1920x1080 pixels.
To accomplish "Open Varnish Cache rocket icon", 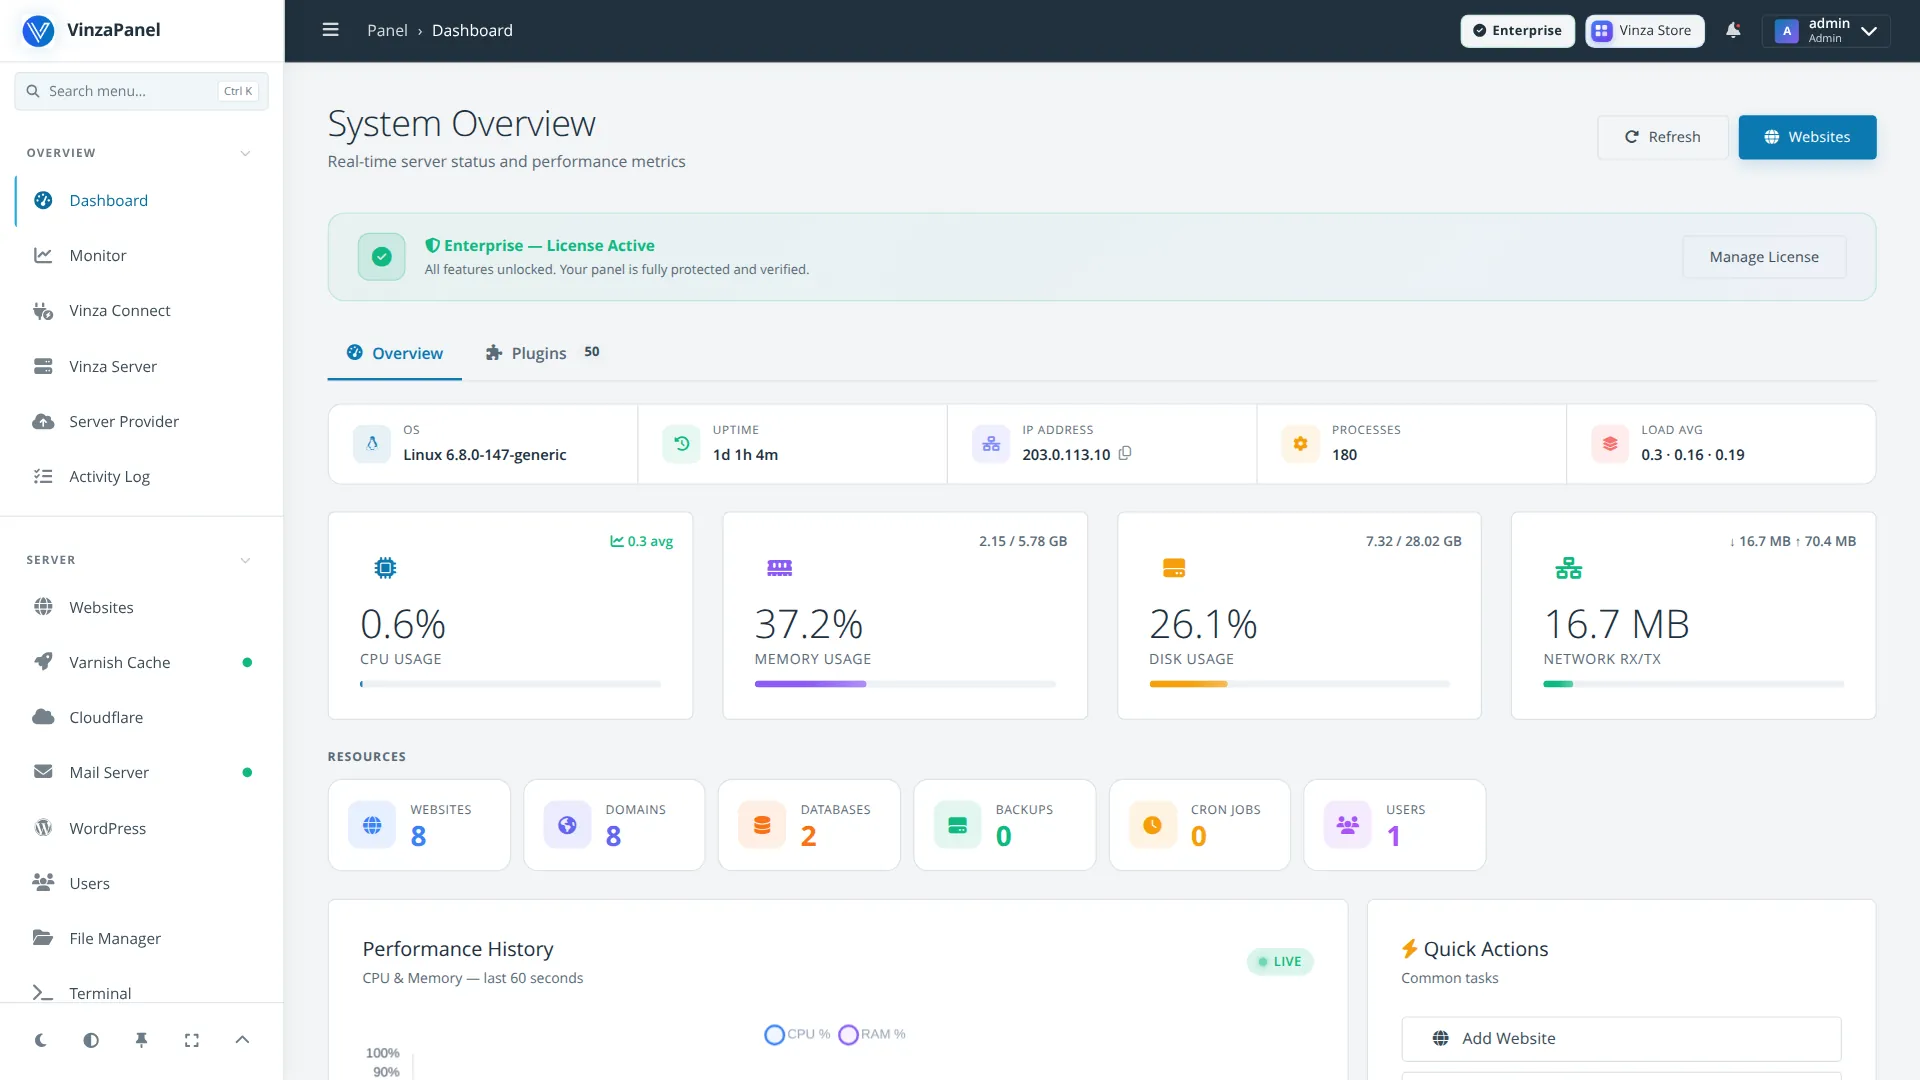I will (x=43, y=662).
